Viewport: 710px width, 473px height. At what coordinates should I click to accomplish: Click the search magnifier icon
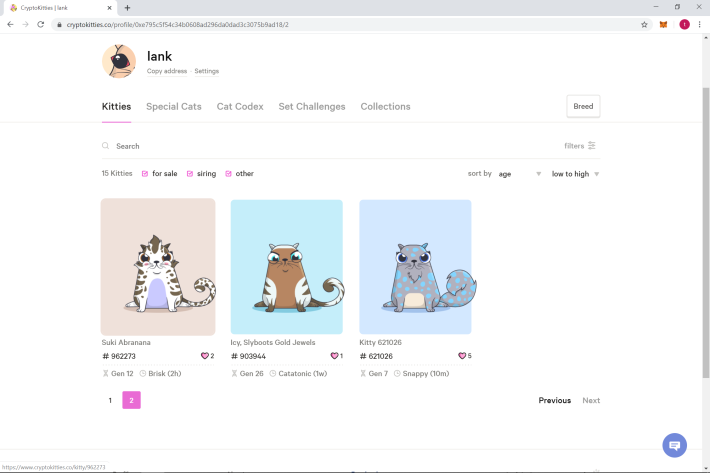tap(106, 146)
